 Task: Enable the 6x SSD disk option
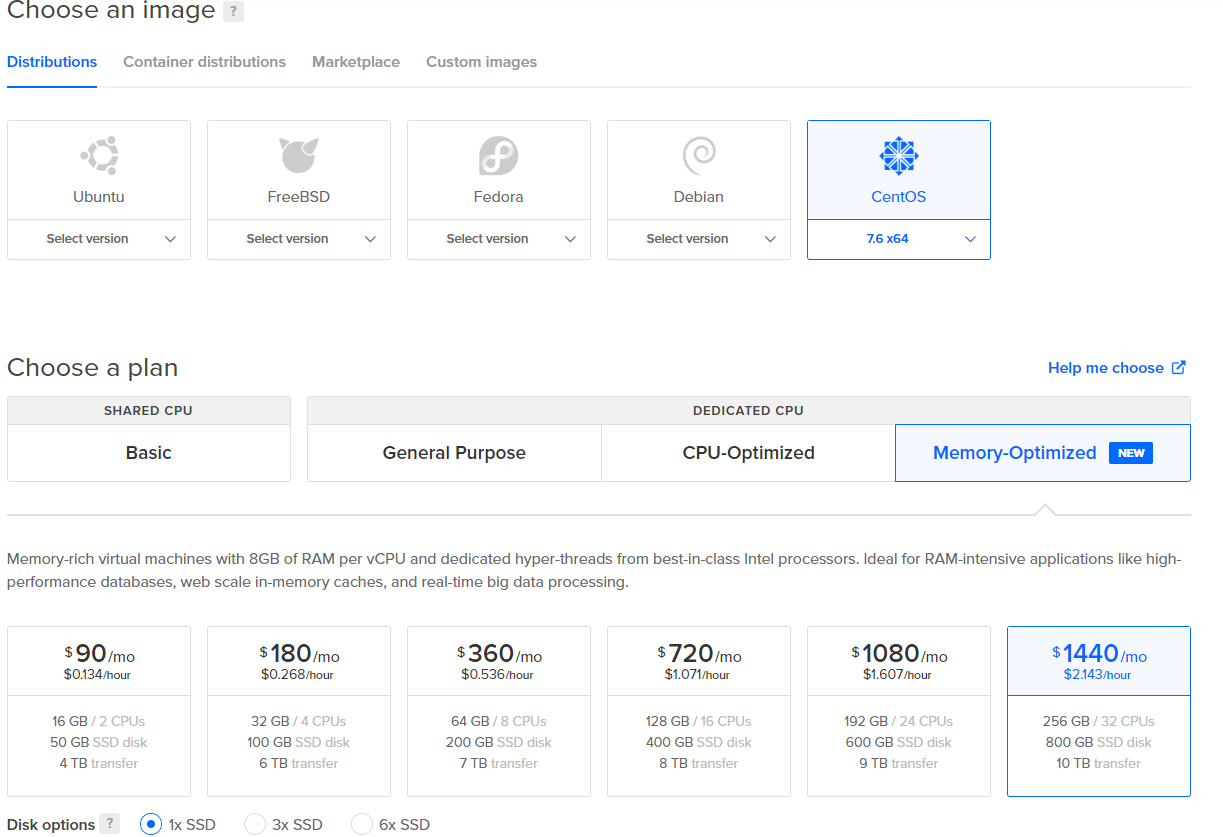[x=362, y=824]
